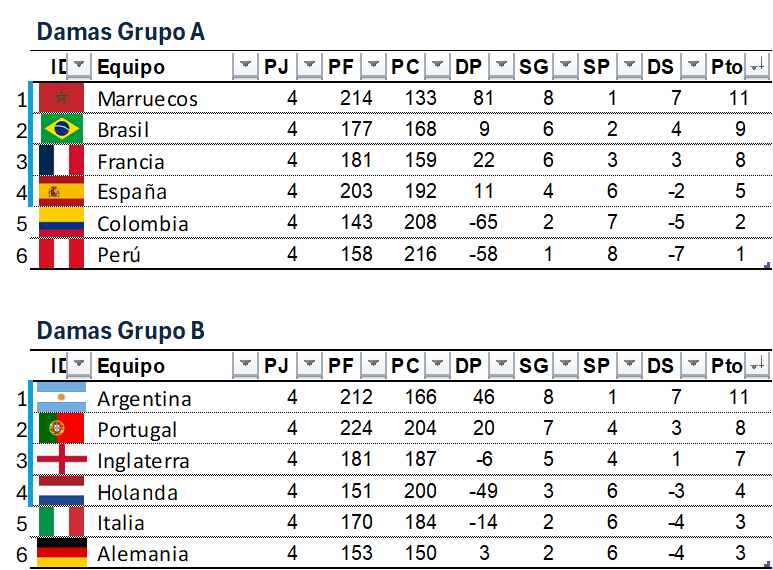
Task: Click the Italy flag icon
Action: click(61, 522)
